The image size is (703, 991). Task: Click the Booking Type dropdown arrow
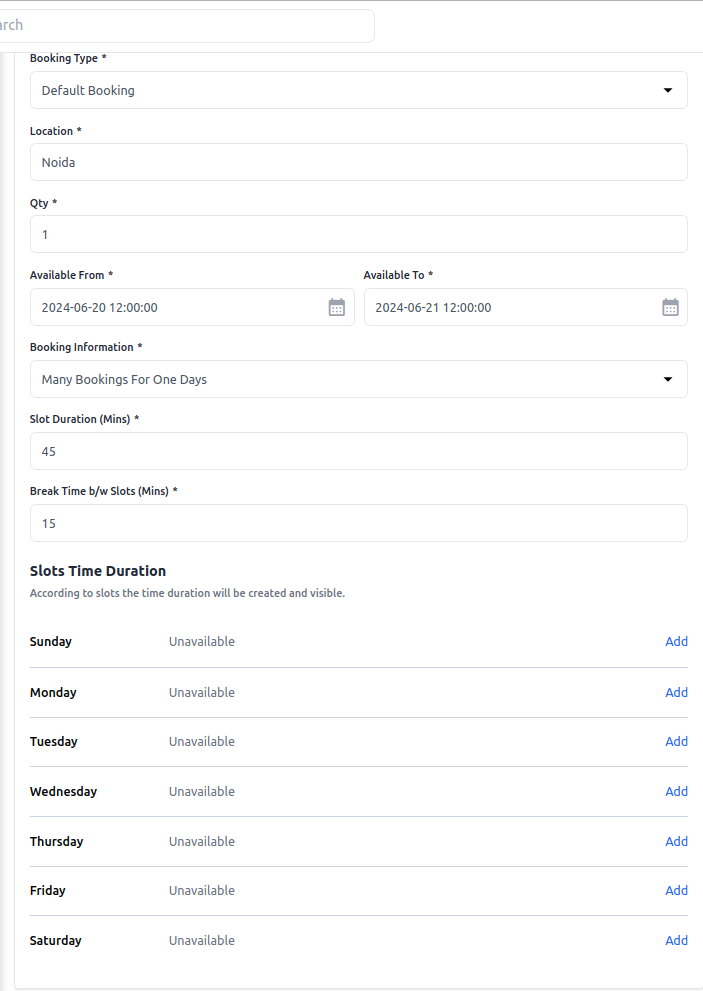[x=668, y=90]
